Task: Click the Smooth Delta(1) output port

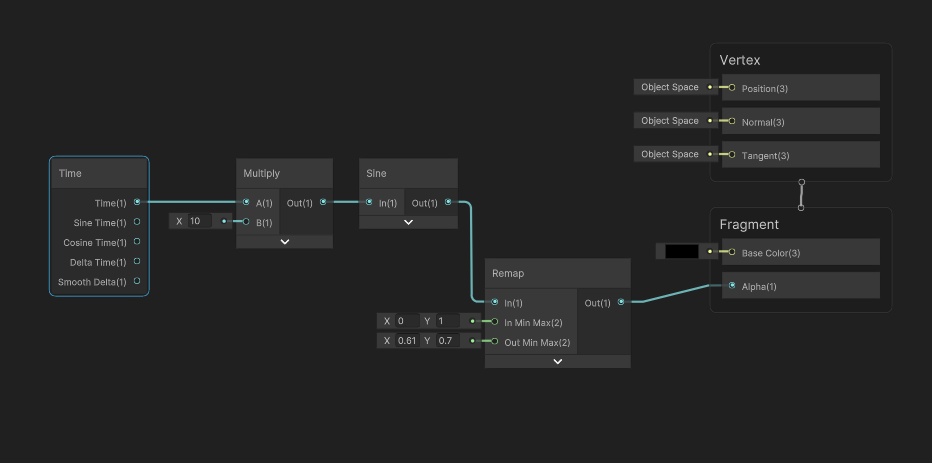Action: pos(137,281)
